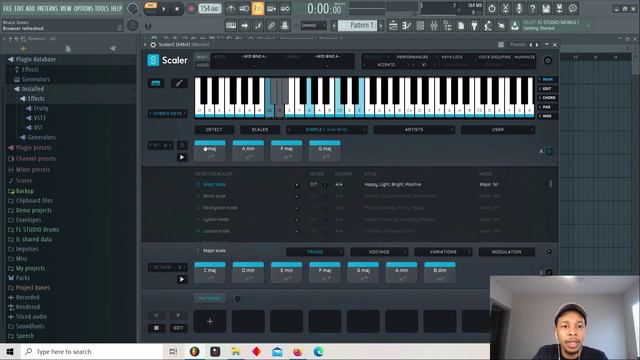This screenshot has height=360, width=640.
Task: Click the microphone recording icon in toolbar
Action: 519,8
